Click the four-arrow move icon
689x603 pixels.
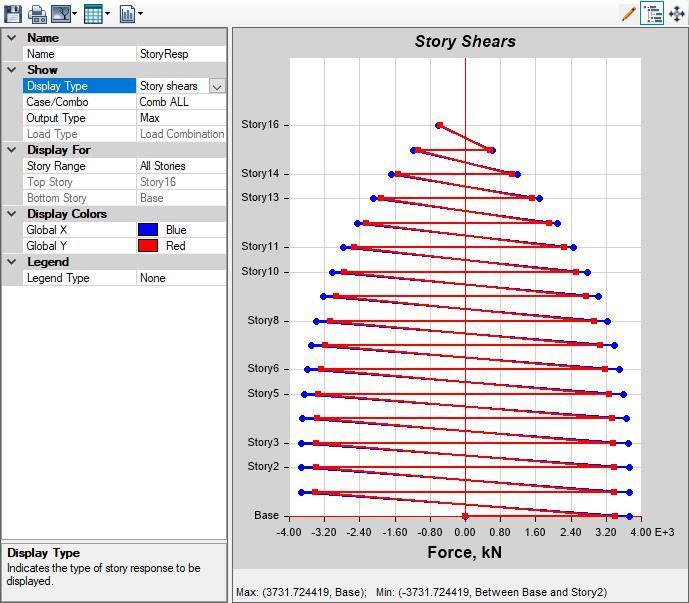(x=677, y=14)
